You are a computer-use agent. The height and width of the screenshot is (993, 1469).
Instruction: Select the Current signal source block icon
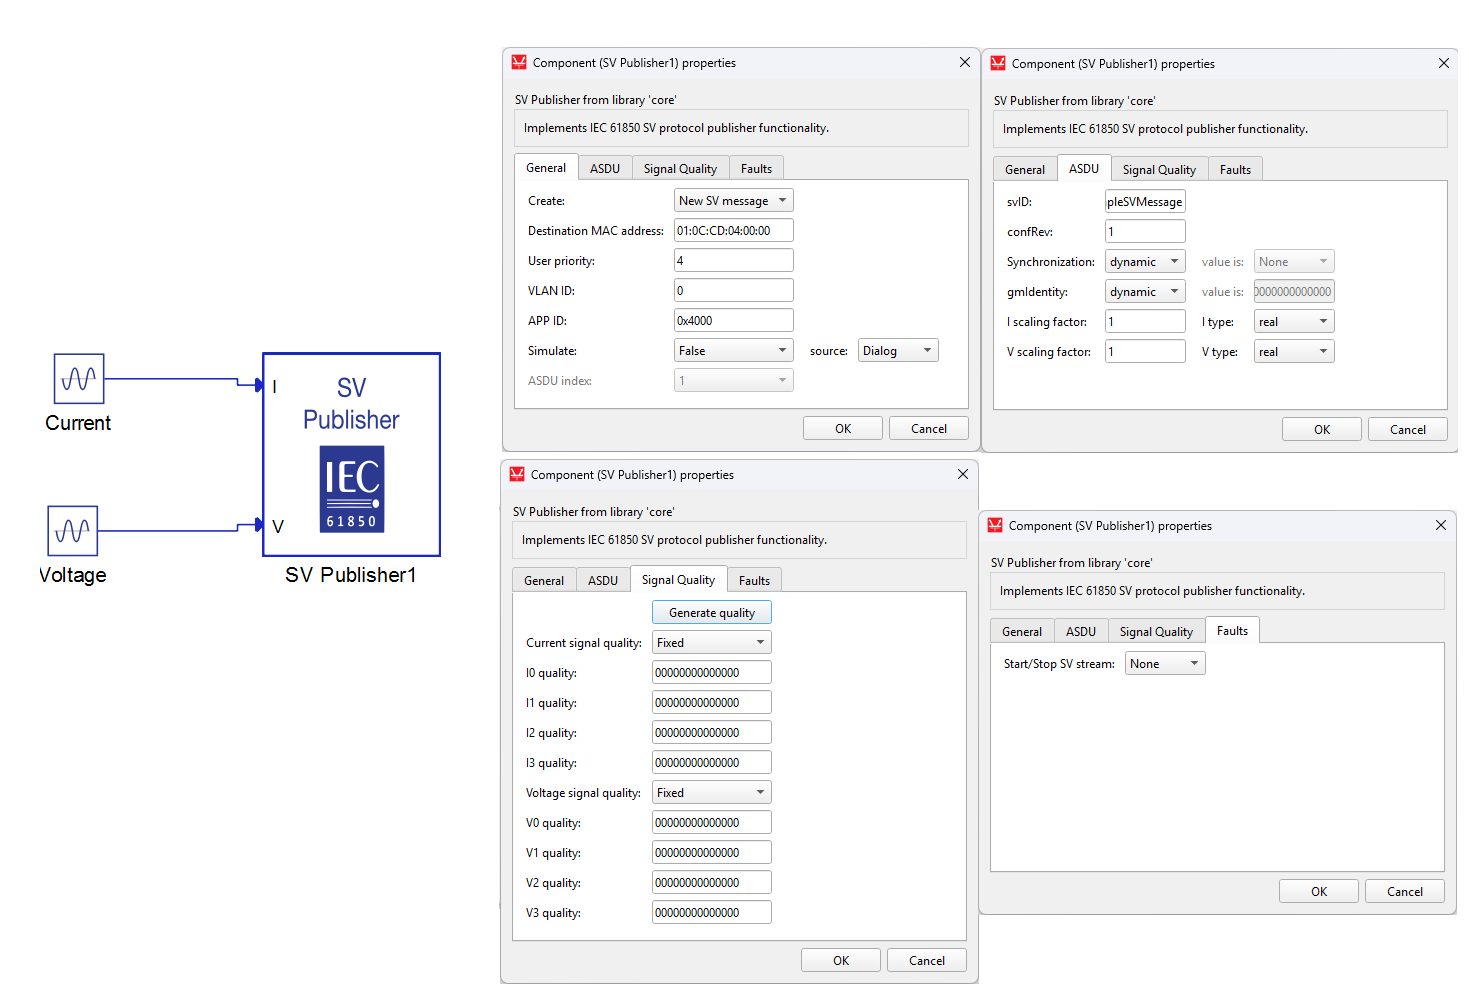point(79,379)
